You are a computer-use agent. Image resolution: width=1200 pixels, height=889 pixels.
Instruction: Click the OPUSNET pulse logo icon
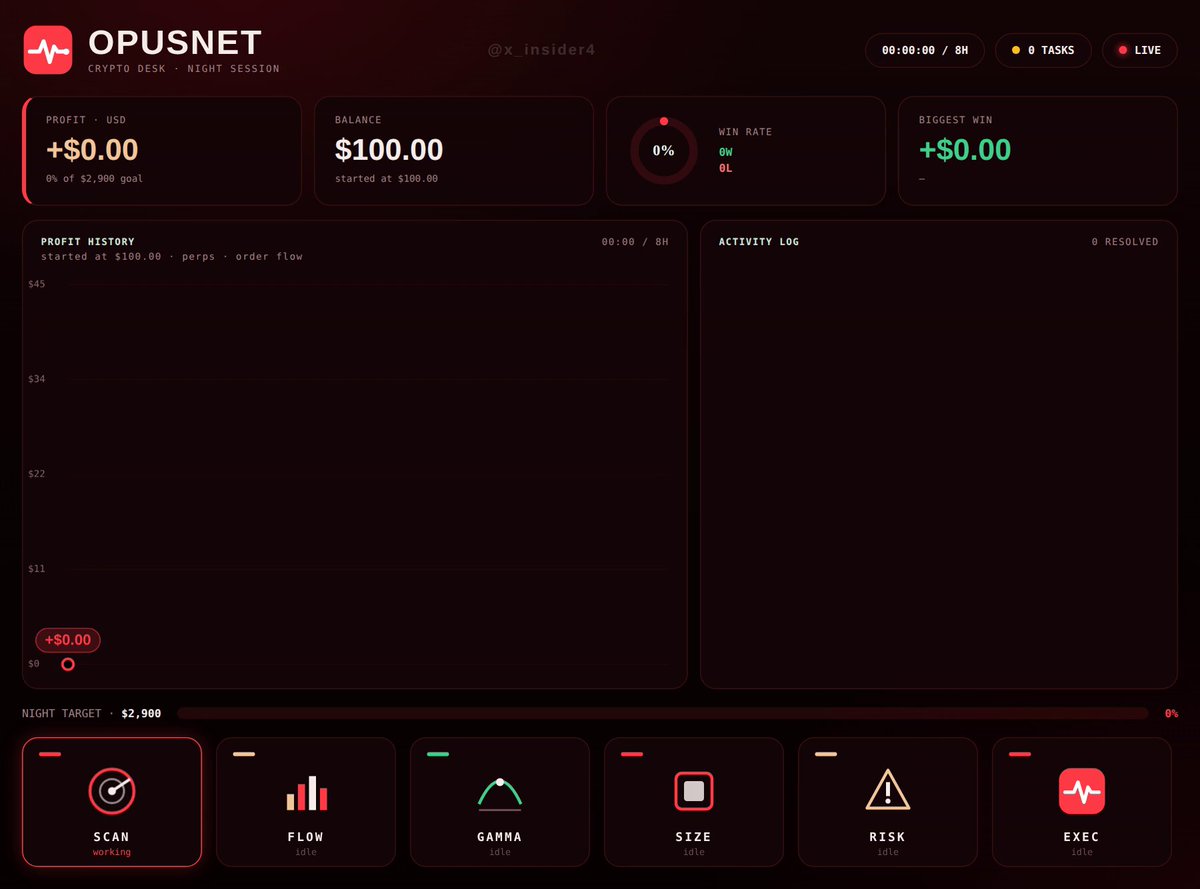(48, 50)
